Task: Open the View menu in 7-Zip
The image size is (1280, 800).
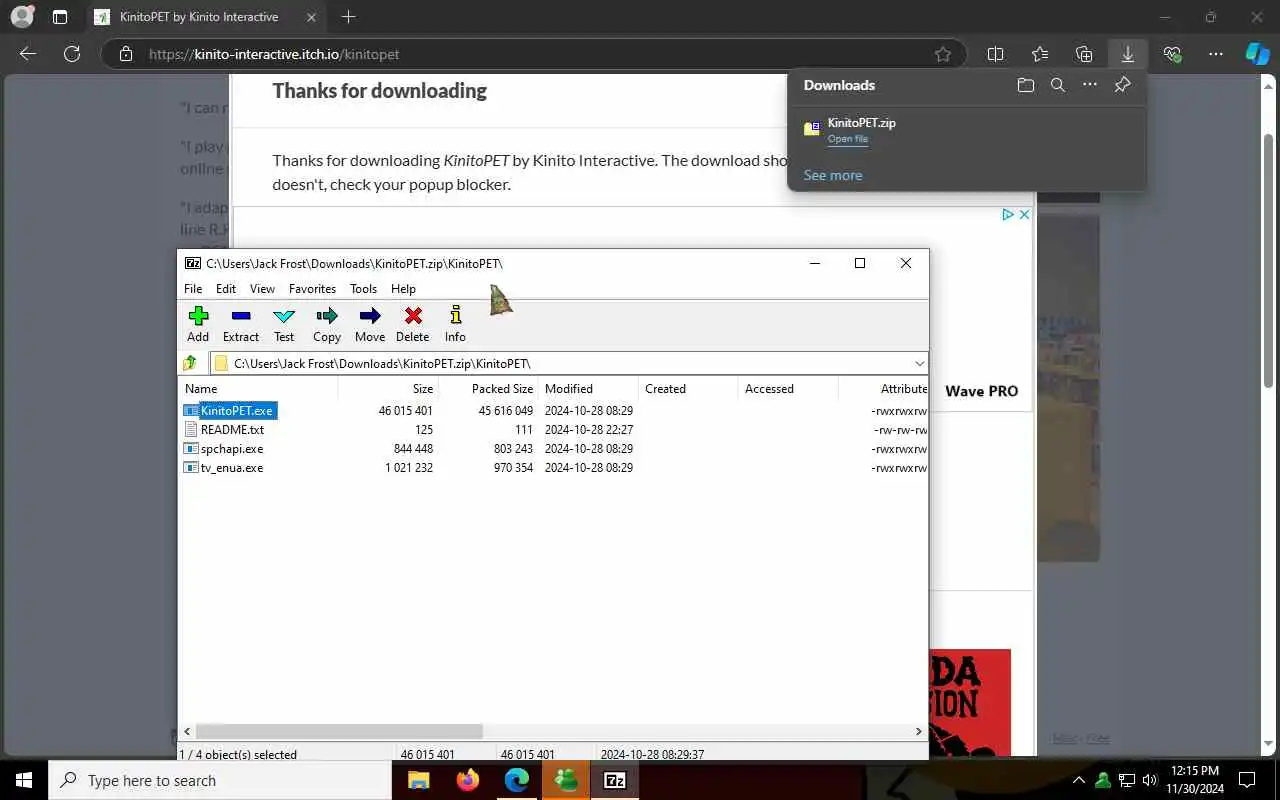Action: click(x=262, y=289)
